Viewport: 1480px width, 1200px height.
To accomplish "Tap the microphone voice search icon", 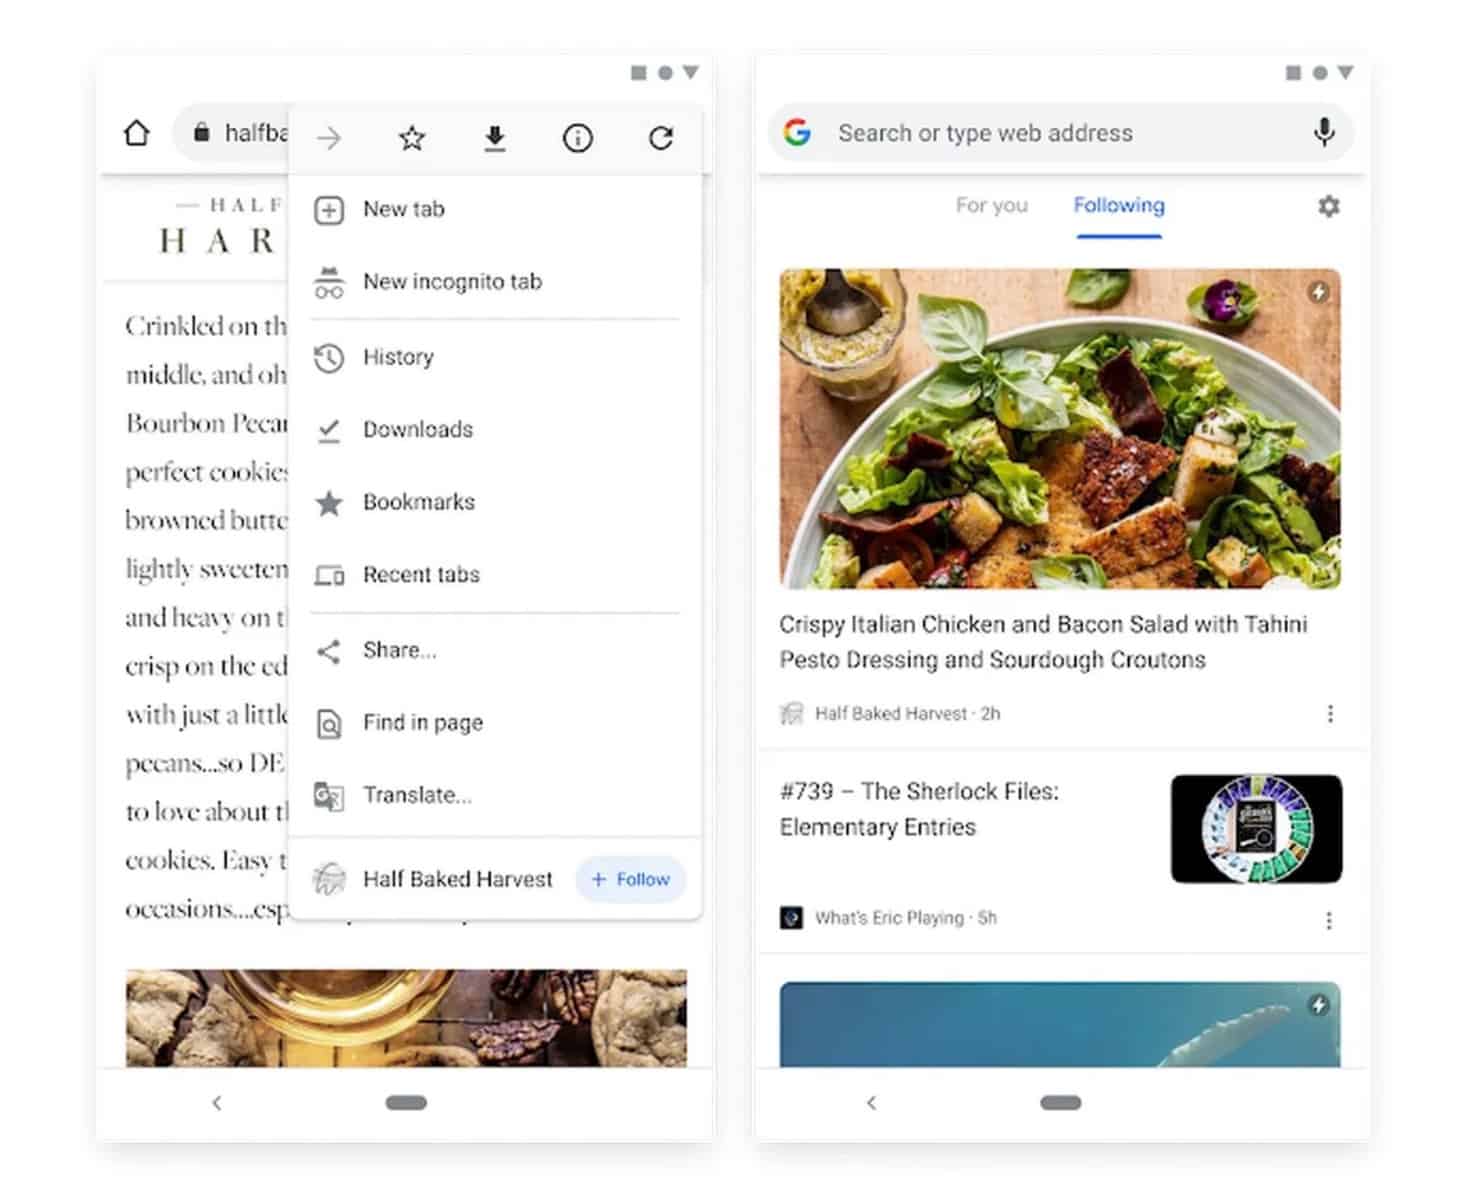I will point(1324,133).
